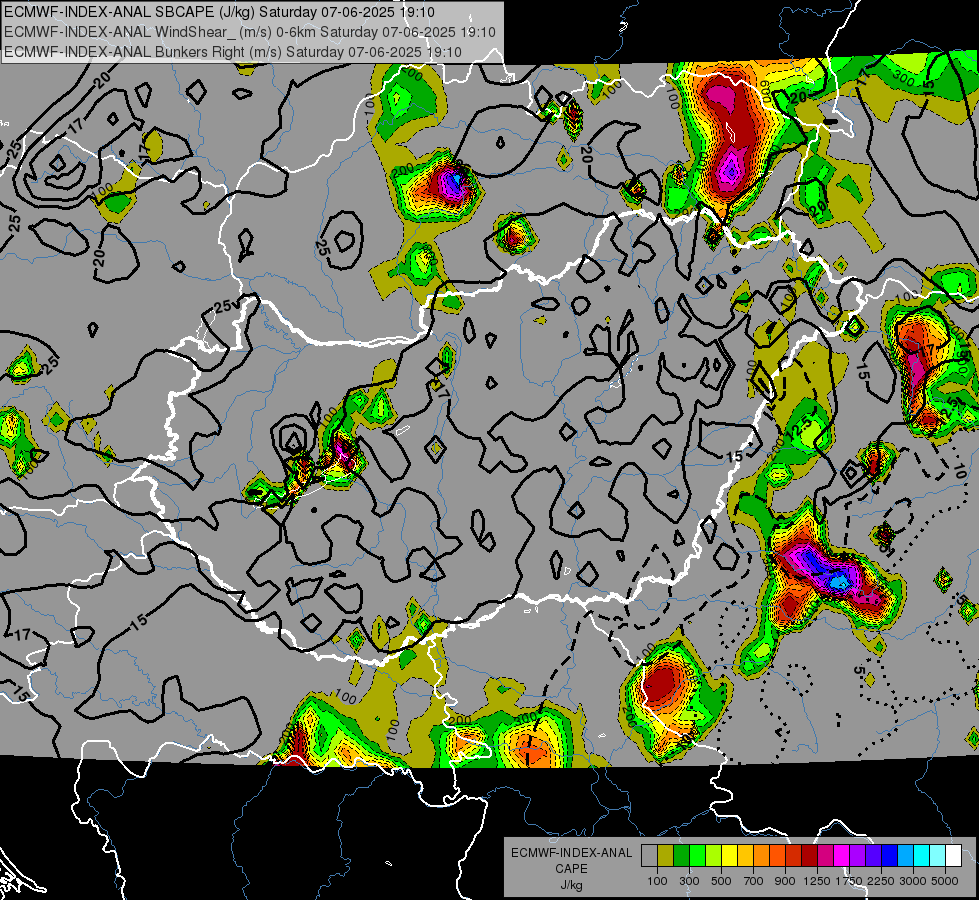
Task: Click the legend value 5000
Action: pos(945,881)
